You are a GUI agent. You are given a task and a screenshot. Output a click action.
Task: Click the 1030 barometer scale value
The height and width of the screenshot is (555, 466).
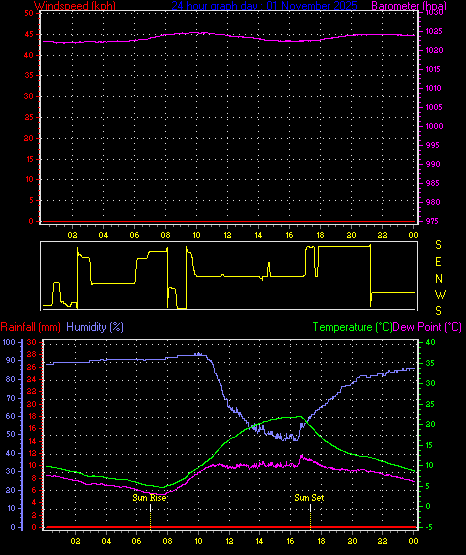(x=434, y=13)
